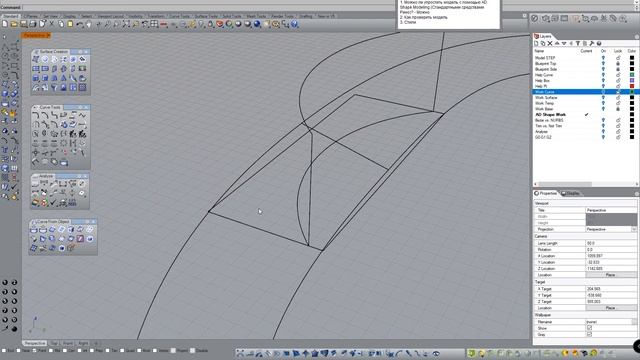Click the Cut scissors icon

(x=52, y=24)
